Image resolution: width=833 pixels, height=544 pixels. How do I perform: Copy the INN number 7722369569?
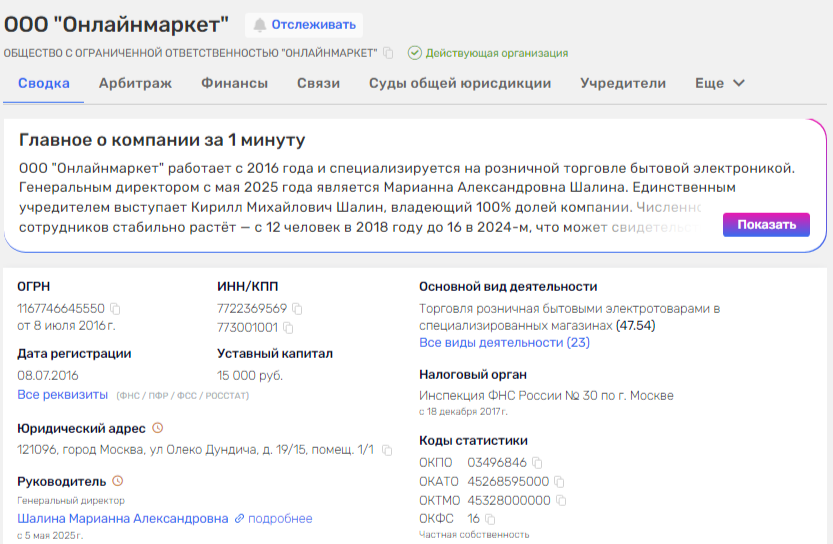point(297,308)
